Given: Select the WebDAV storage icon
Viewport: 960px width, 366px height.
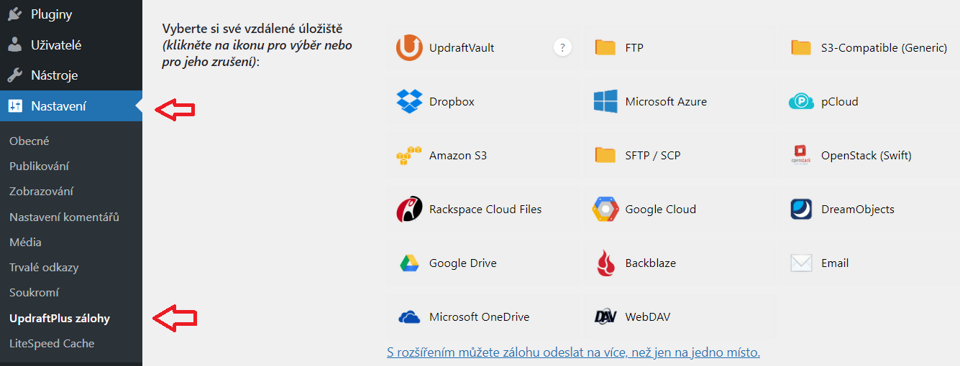Looking at the screenshot, I should [605, 317].
